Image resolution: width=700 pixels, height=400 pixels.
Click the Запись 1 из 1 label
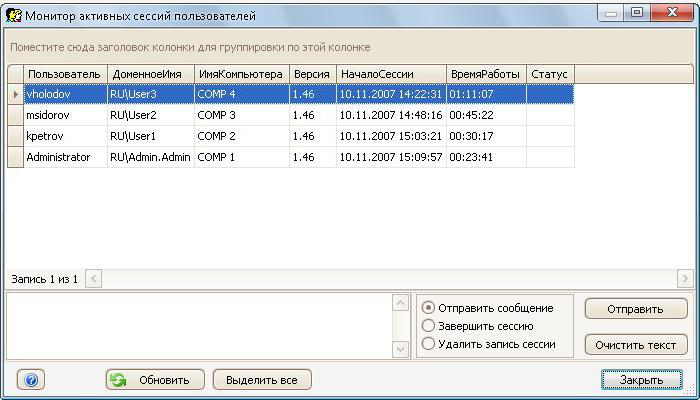(45, 279)
